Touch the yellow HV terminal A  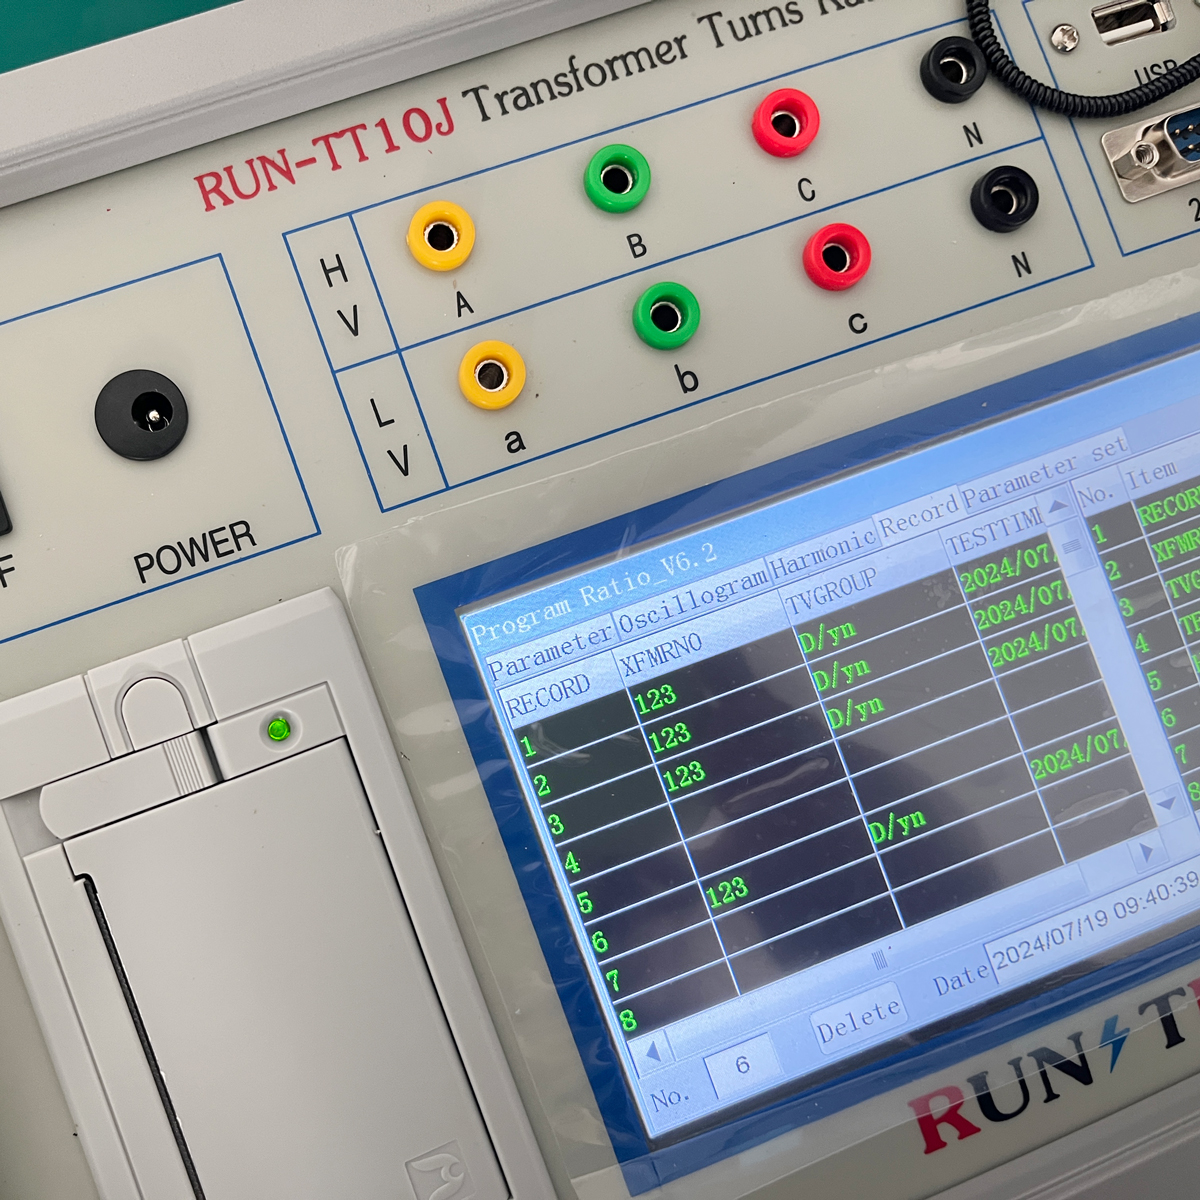tap(440, 236)
